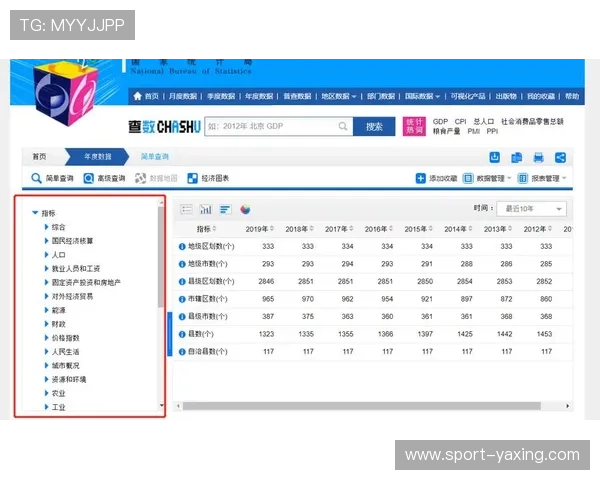Screen dimensions: 600x480
Task: Click the 简单查询 breadcrumb link
Action: (155, 157)
